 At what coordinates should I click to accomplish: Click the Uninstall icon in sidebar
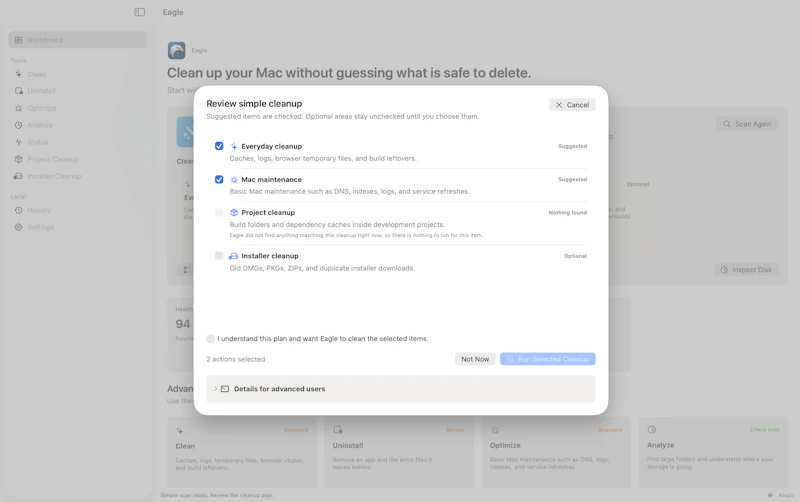tap(19, 91)
